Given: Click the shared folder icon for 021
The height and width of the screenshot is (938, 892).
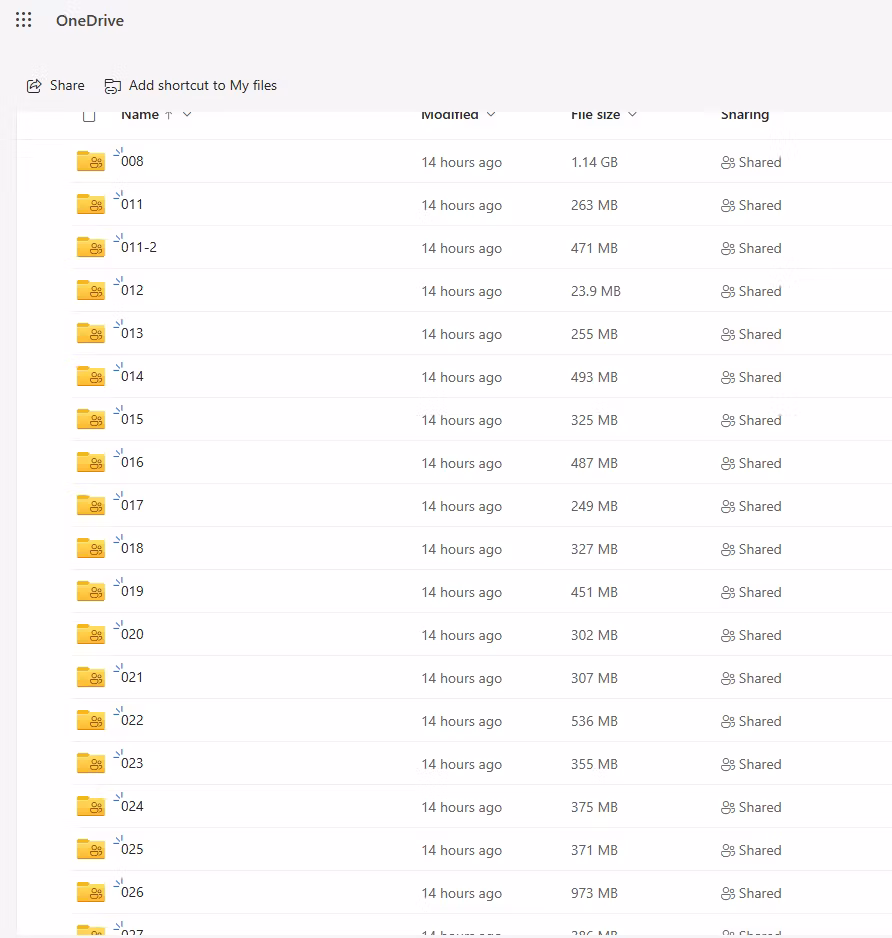Looking at the screenshot, I should click(91, 678).
